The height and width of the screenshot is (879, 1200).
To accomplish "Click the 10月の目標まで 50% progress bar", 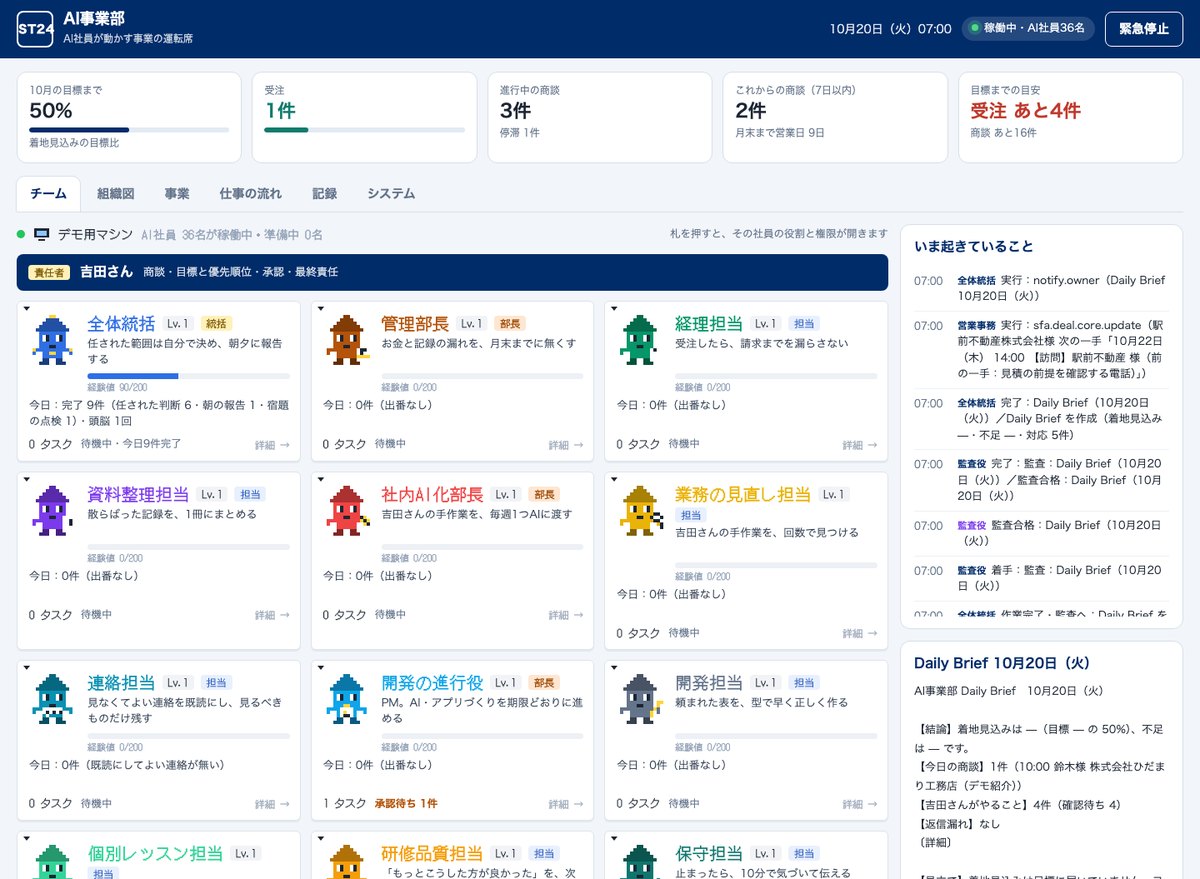I will click(129, 130).
